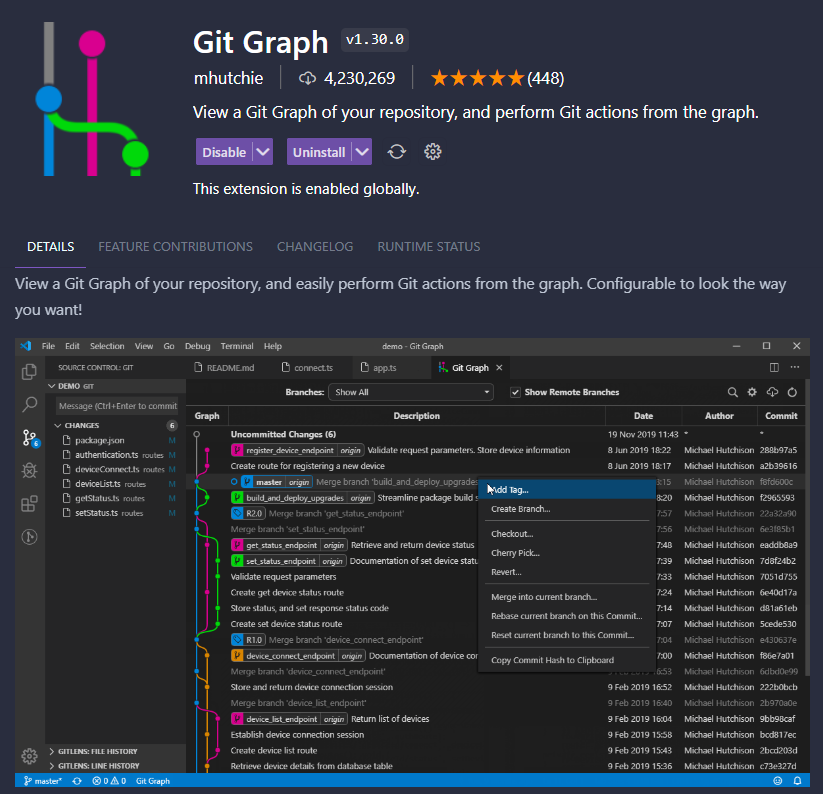Open Git Graph repository settings gear
823x794 pixels.
click(x=752, y=392)
